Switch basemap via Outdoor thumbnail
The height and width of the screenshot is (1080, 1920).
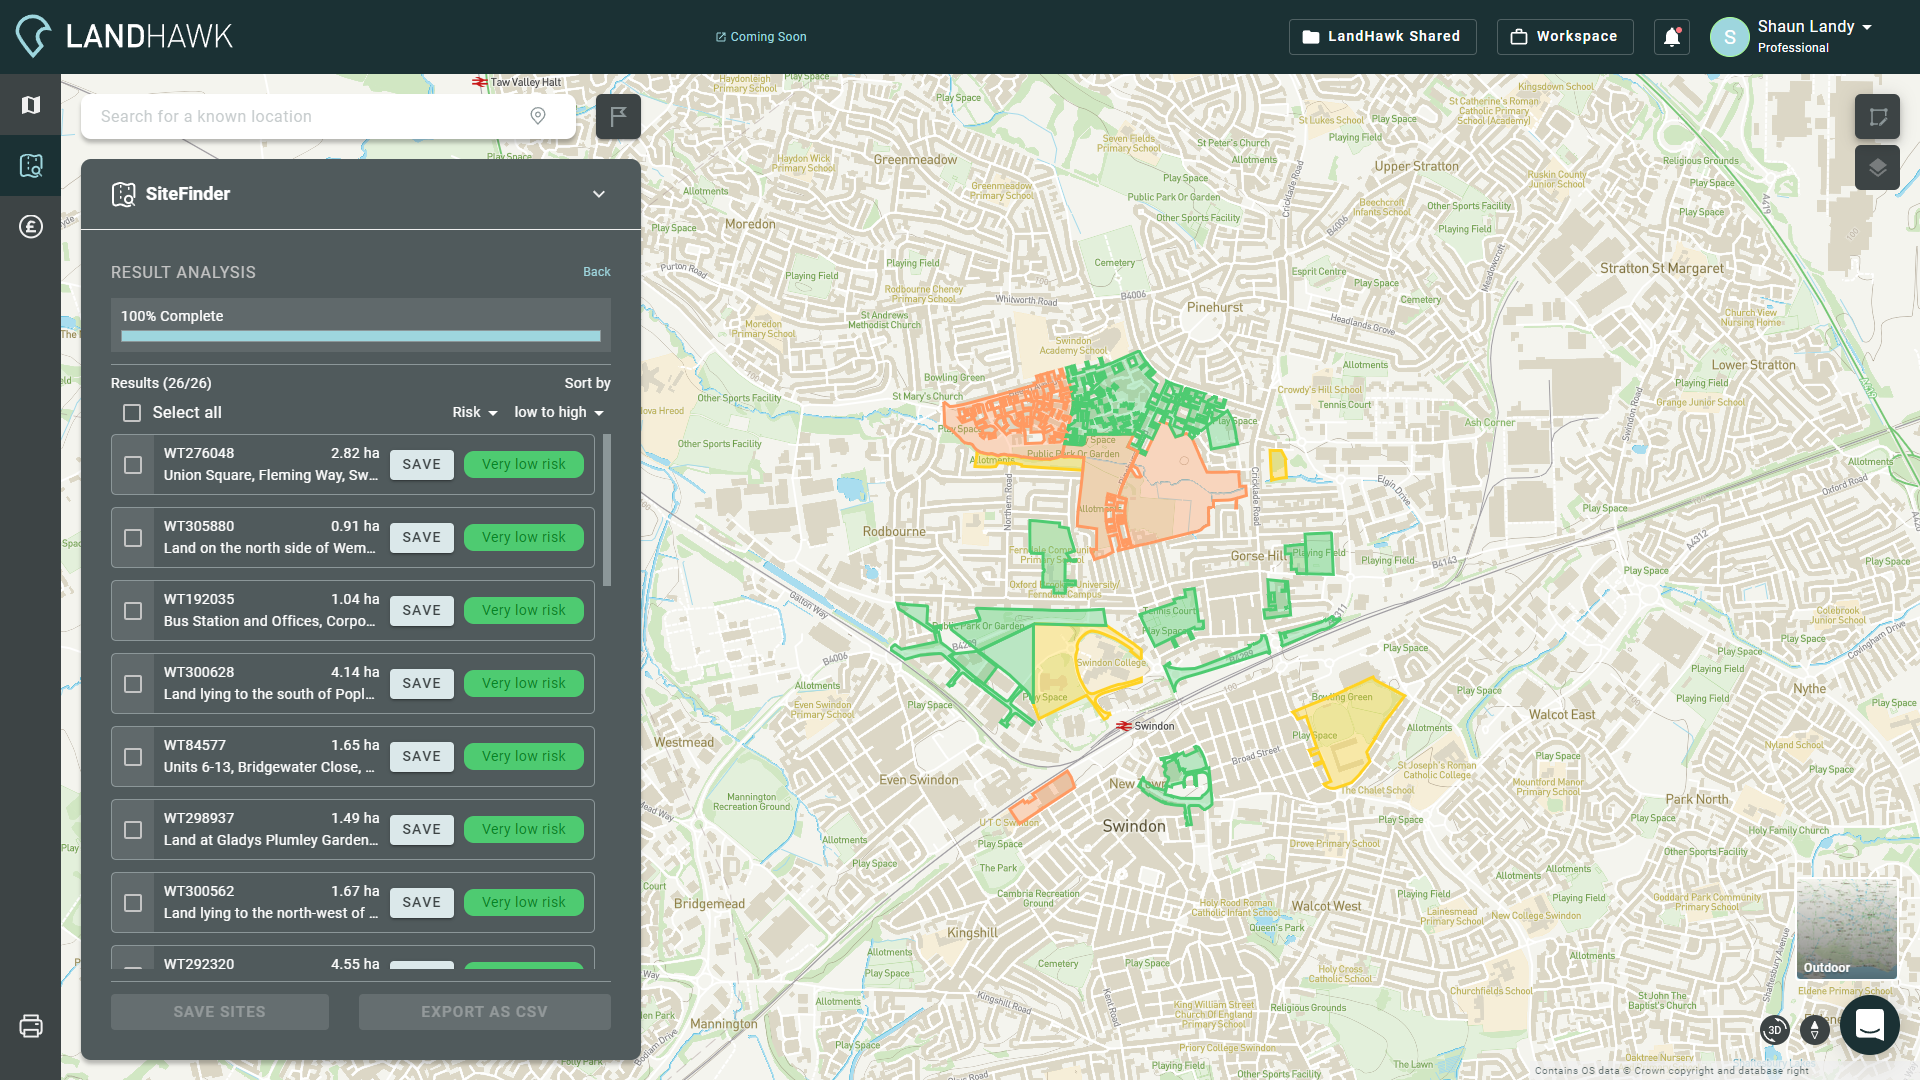coord(1846,928)
